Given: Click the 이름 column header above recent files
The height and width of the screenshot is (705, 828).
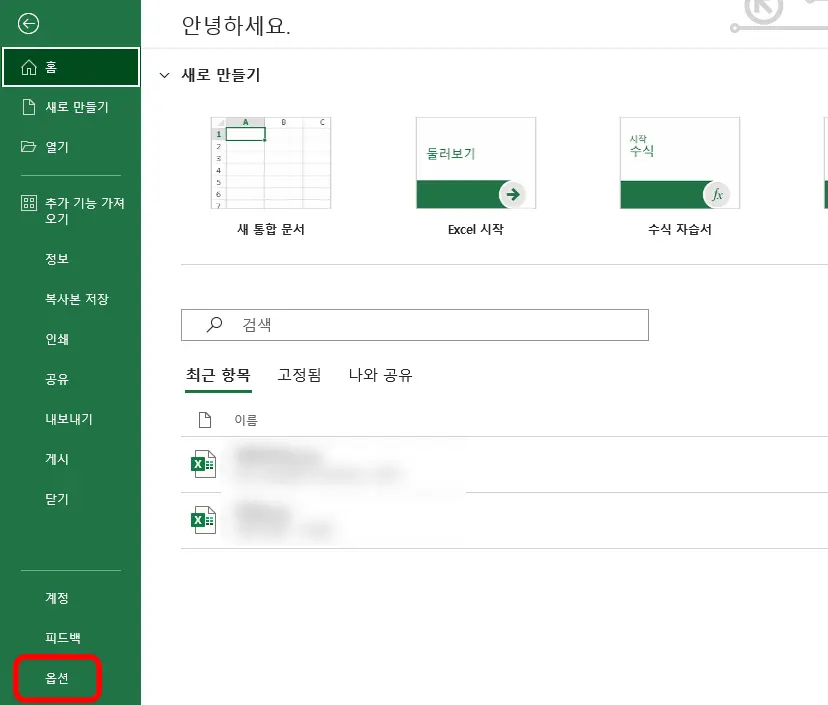Looking at the screenshot, I should (x=246, y=419).
